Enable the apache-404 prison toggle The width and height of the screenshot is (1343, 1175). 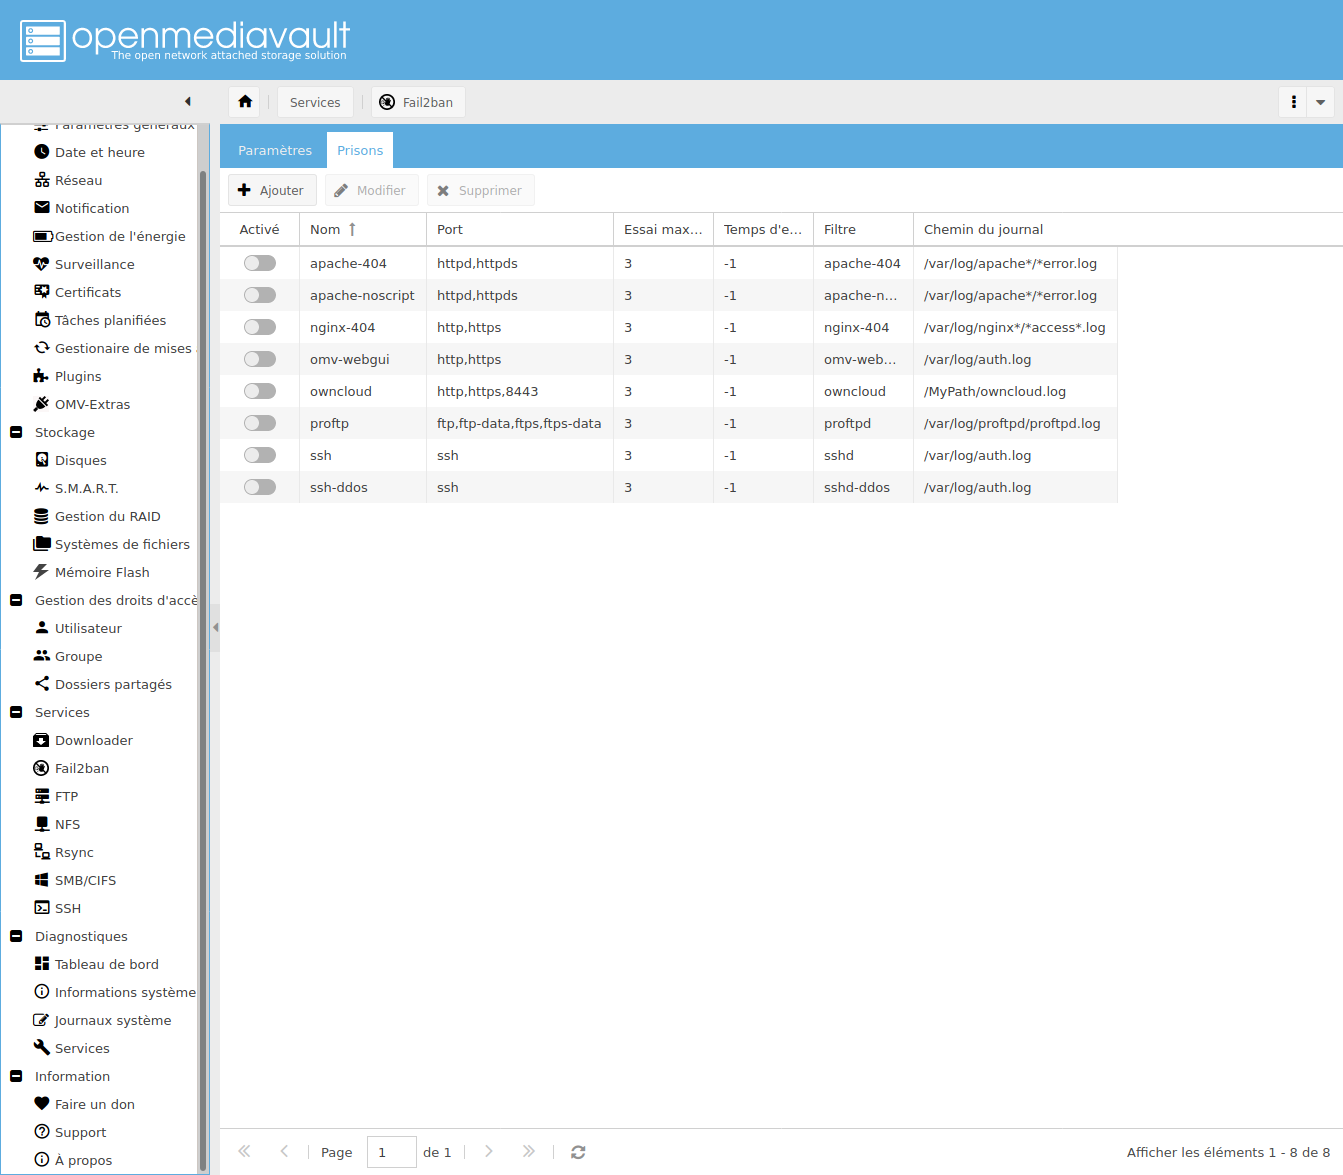point(260,263)
